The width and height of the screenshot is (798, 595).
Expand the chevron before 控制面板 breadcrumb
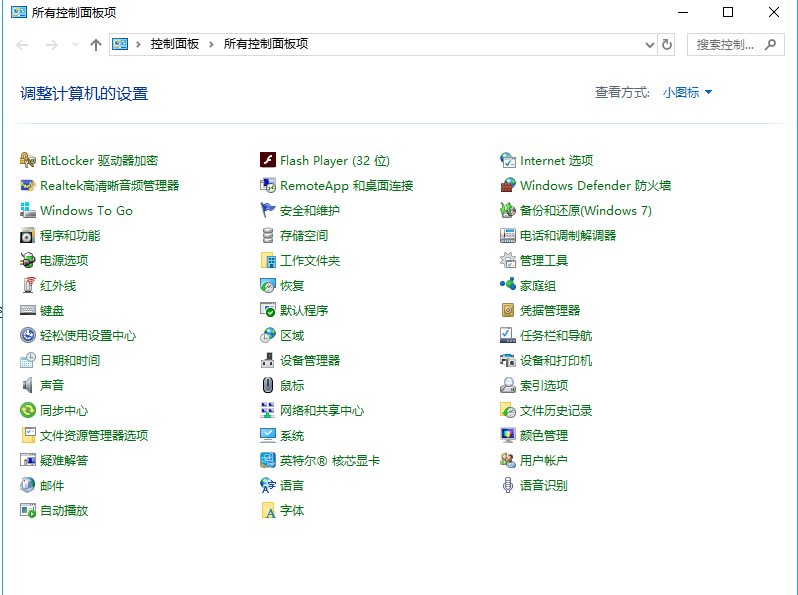(x=138, y=44)
